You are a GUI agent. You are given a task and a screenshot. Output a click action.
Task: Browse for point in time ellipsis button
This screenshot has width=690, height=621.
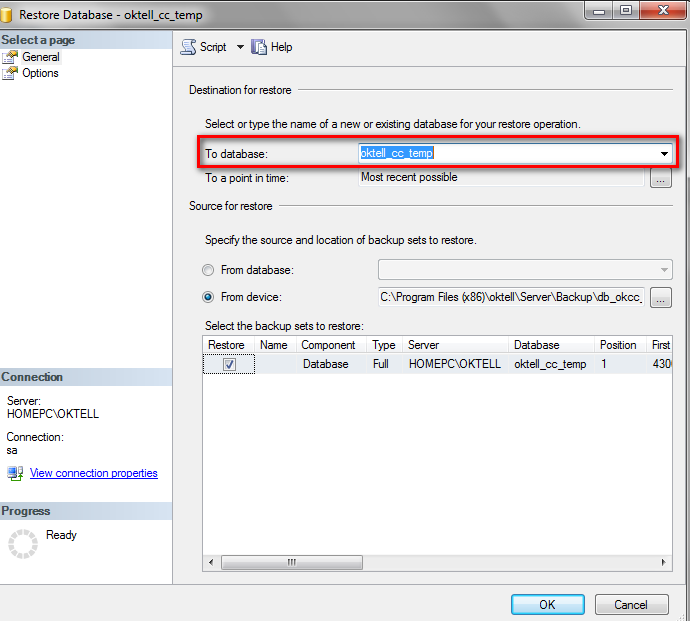[x=660, y=179]
